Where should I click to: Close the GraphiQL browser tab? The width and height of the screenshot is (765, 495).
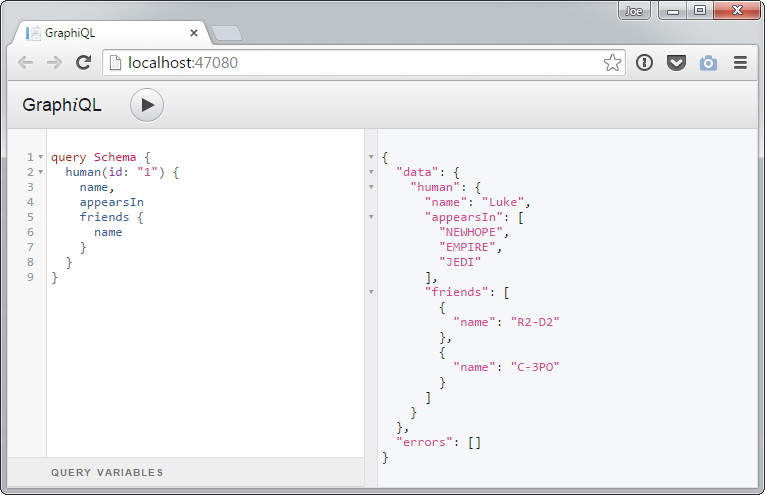tap(194, 33)
